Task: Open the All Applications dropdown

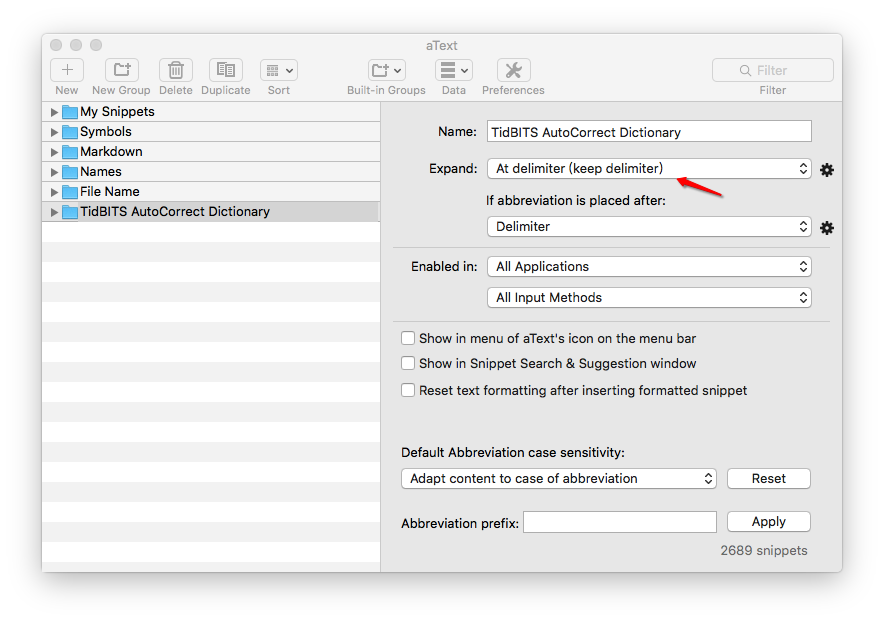Action: (x=649, y=267)
